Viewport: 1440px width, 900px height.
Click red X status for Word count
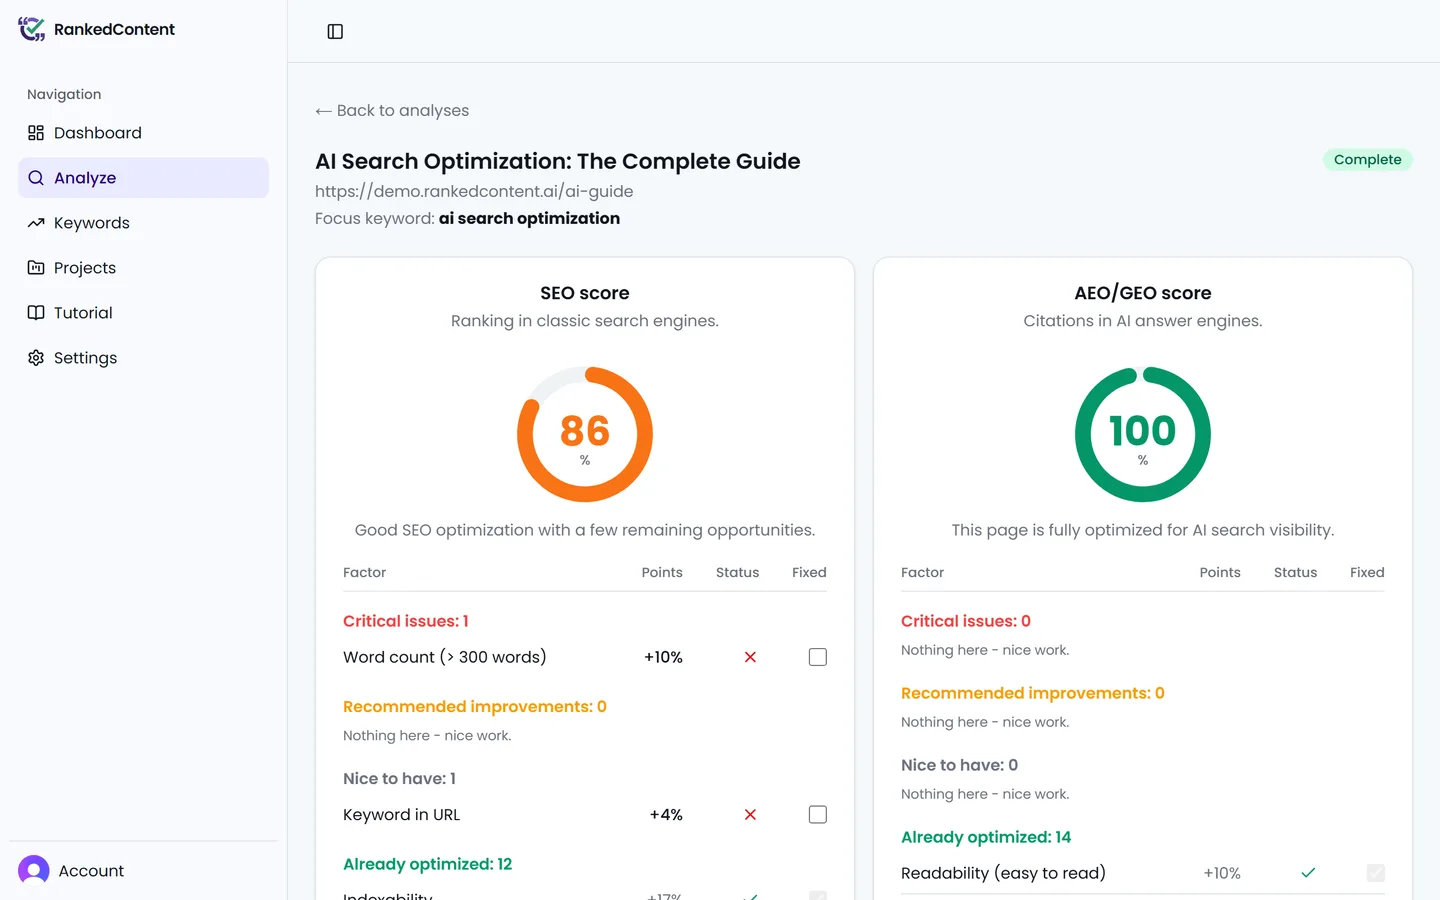750,657
